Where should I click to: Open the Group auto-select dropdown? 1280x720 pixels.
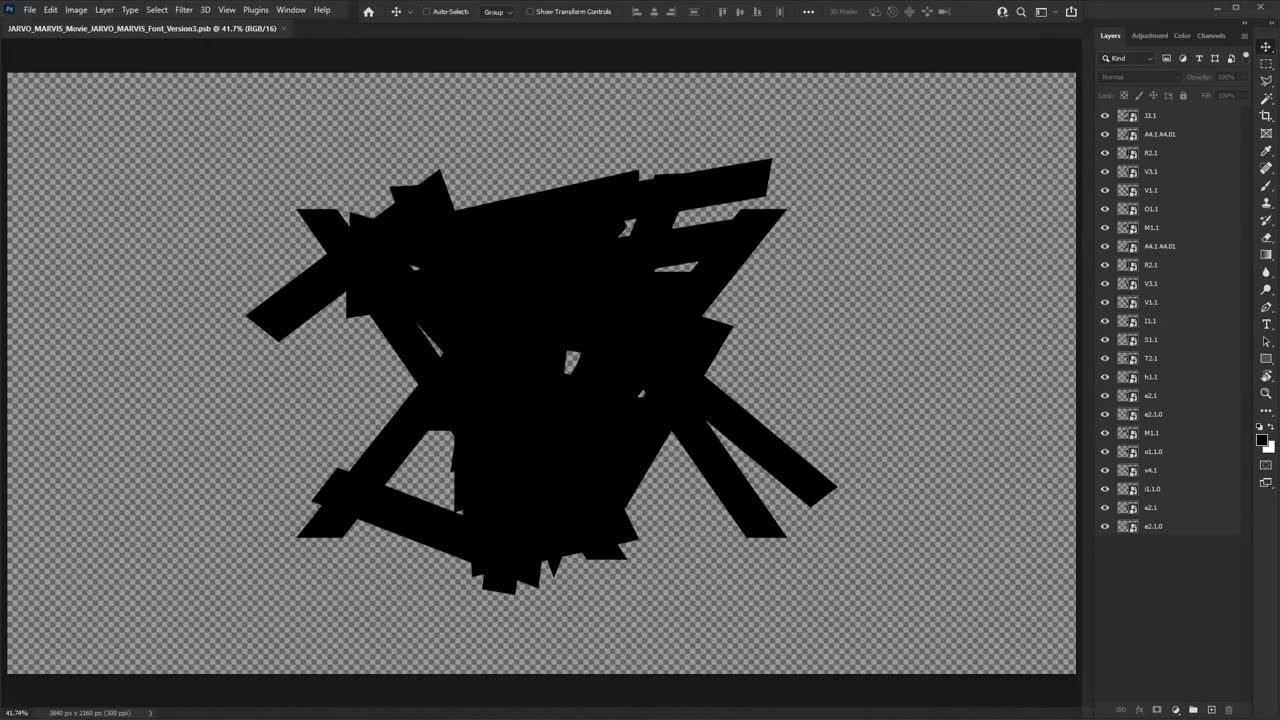coord(497,12)
